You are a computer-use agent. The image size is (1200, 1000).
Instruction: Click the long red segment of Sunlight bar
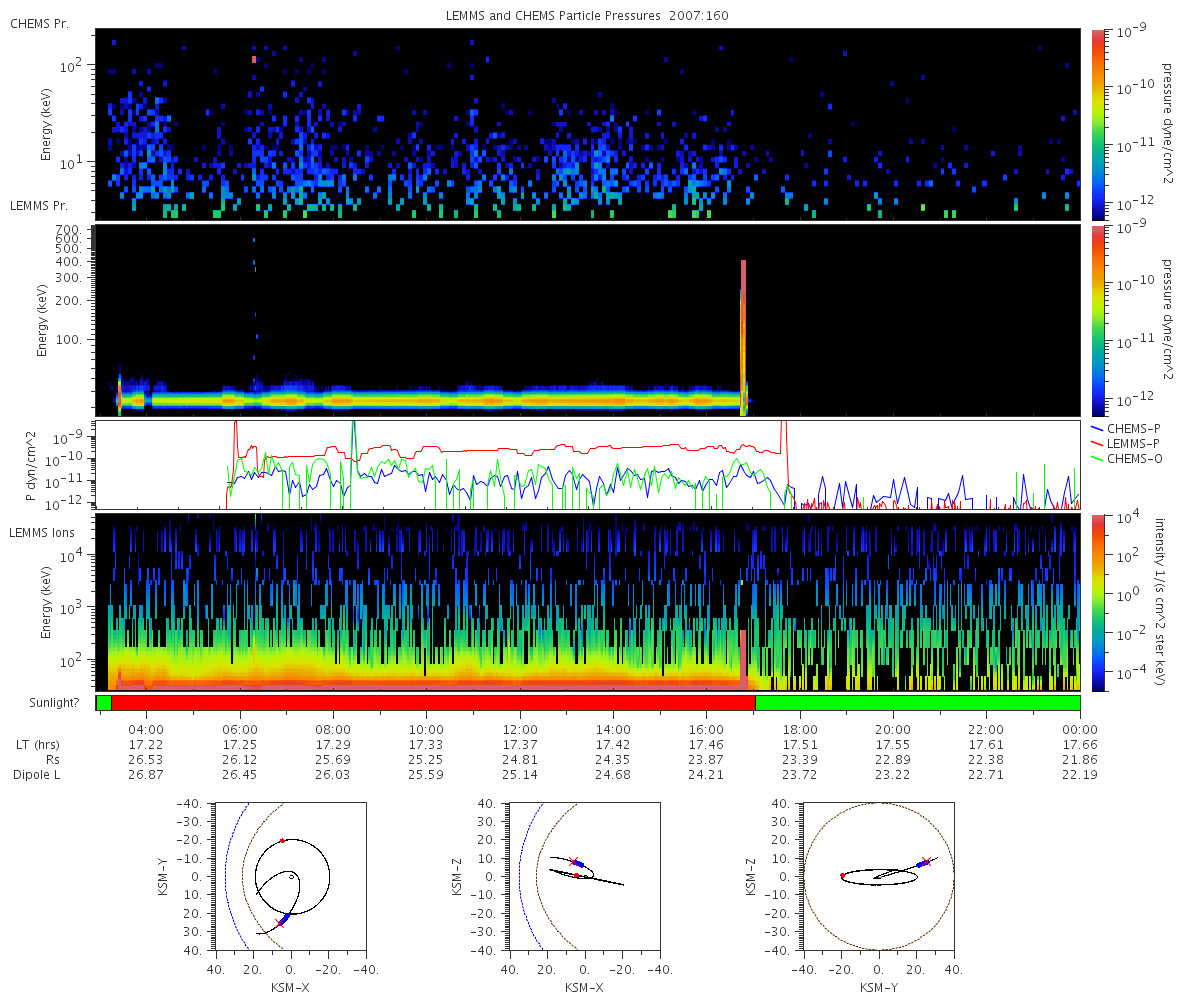[433, 703]
